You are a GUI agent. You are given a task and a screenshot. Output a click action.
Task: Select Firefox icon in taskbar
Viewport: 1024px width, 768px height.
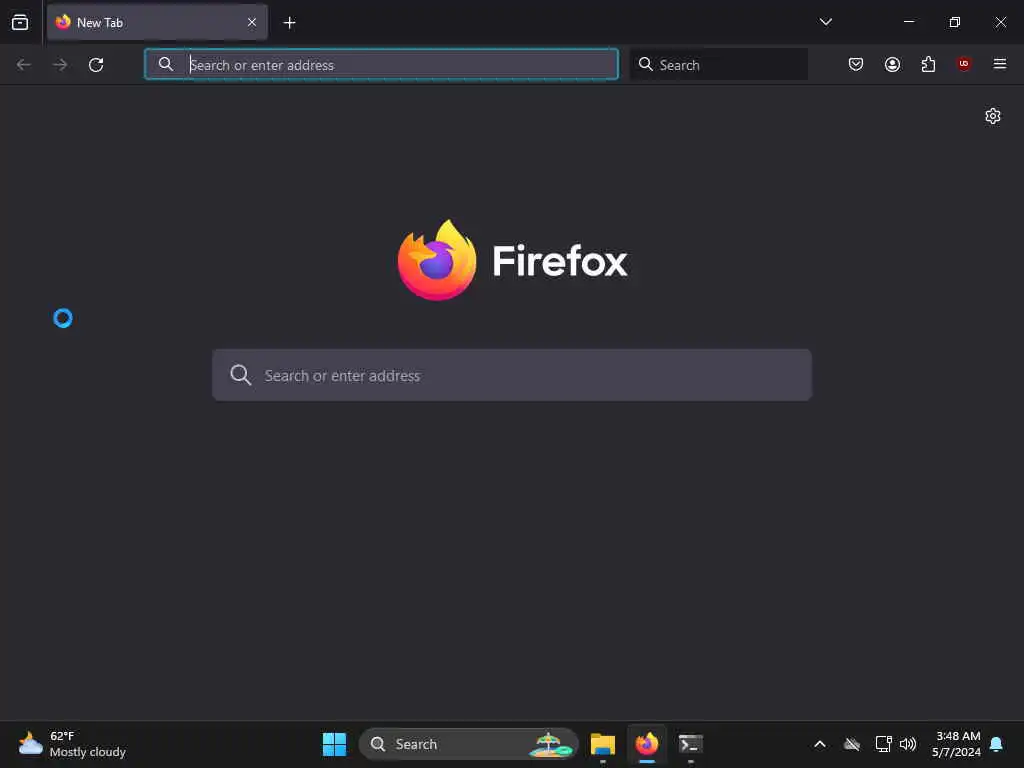[647, 744]
